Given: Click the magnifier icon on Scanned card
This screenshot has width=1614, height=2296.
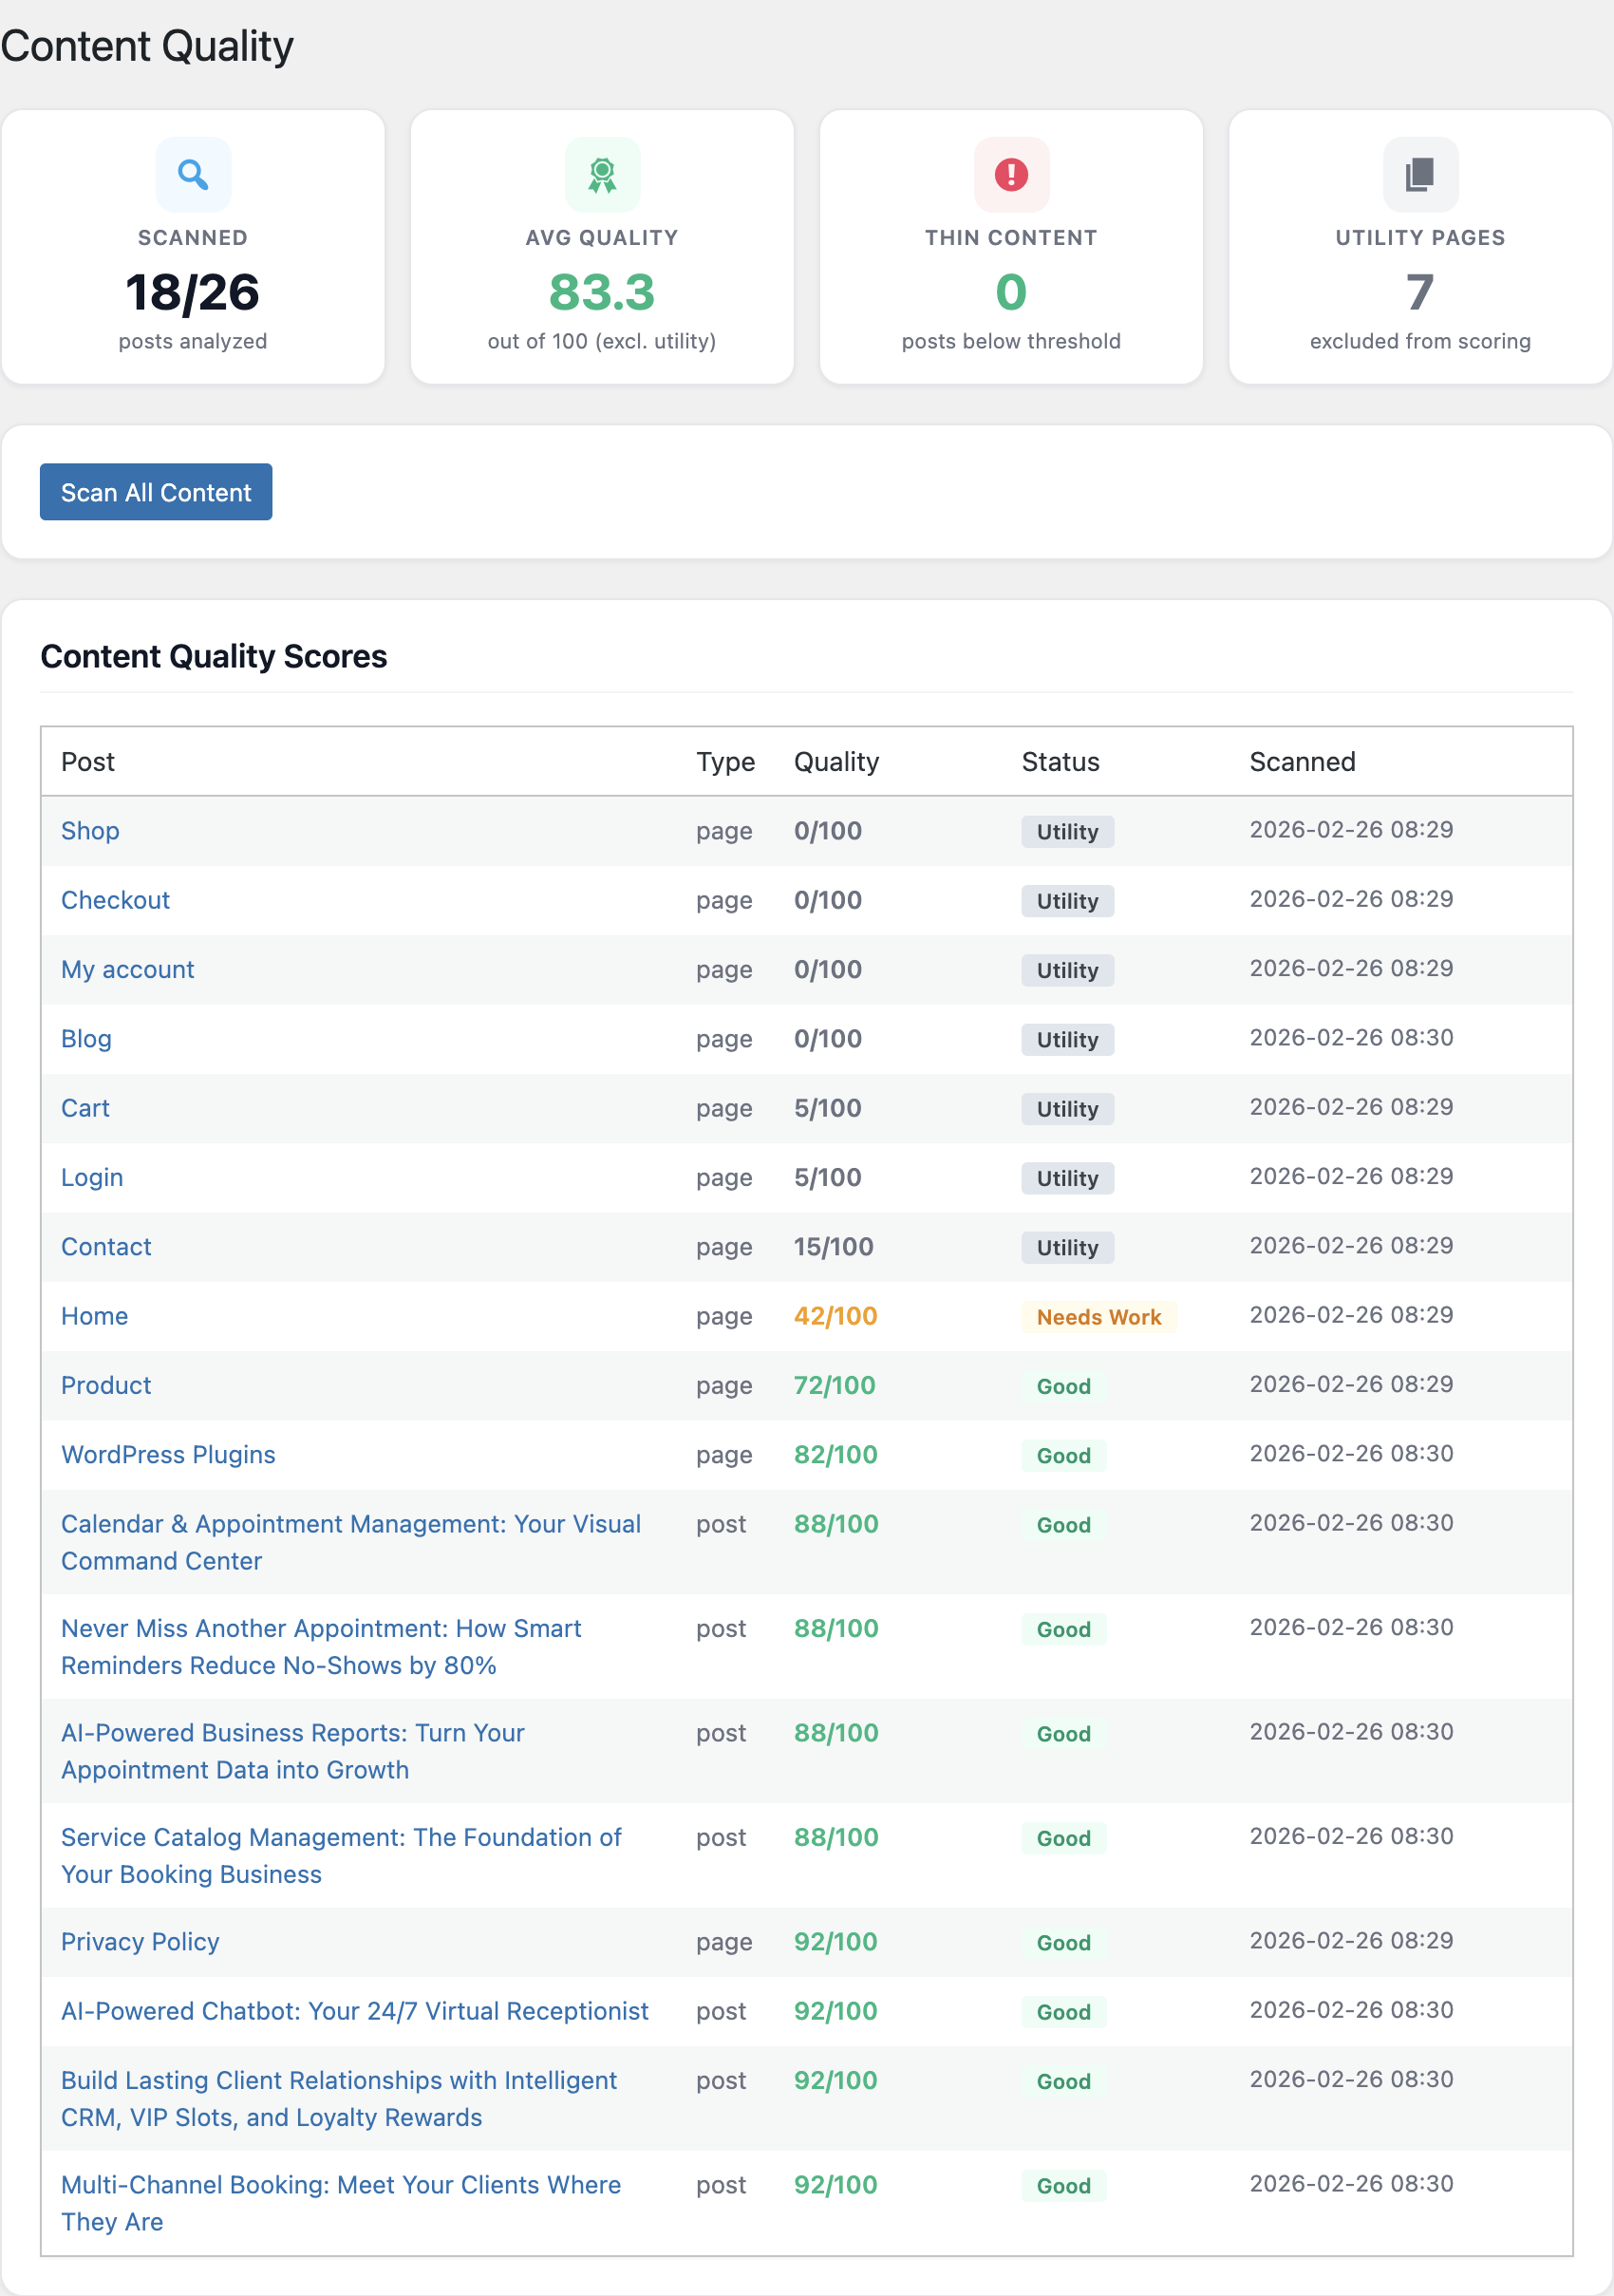Looking at the screenshot, I should (x=193, y=175).
